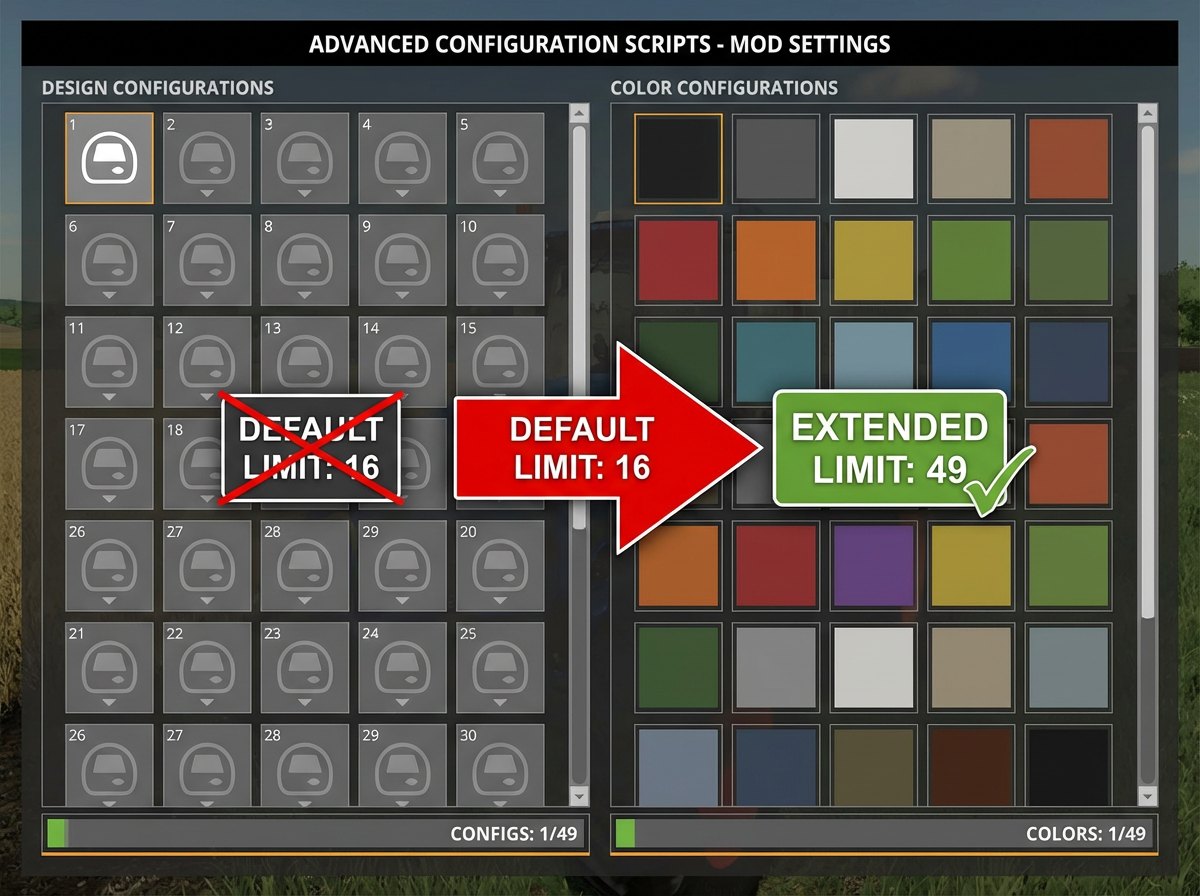Click the COLOR CONFIGURATIONS heading
Screen dimensions: 1200x896
(724, 88)
